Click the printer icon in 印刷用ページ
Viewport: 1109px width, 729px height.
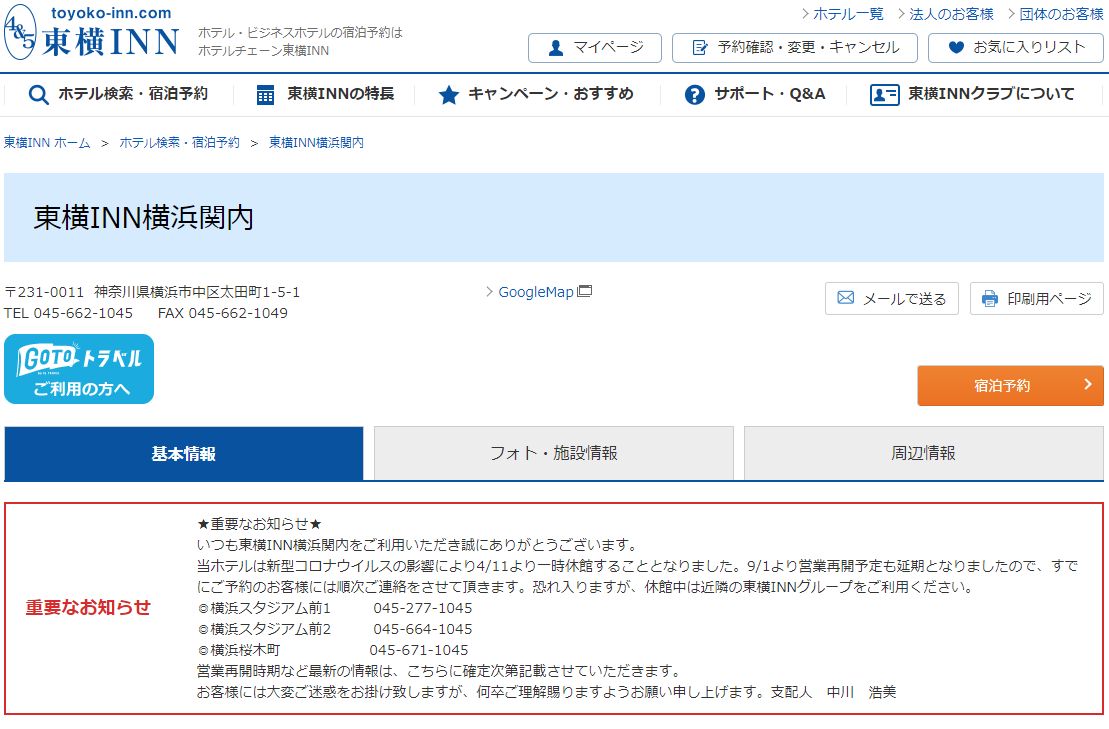(989, 298)
